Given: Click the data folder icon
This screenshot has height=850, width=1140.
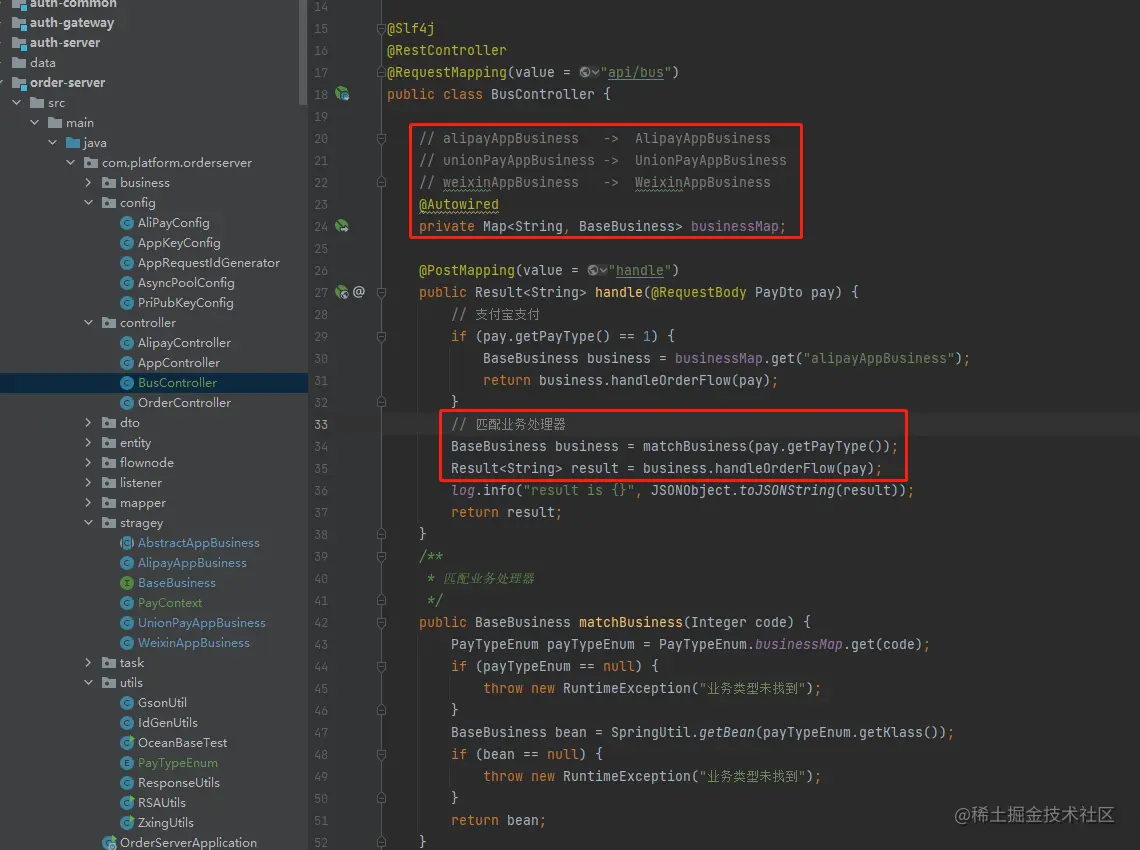Looking at the screenshot, I should pyautogui.click(x=20, y=63).
